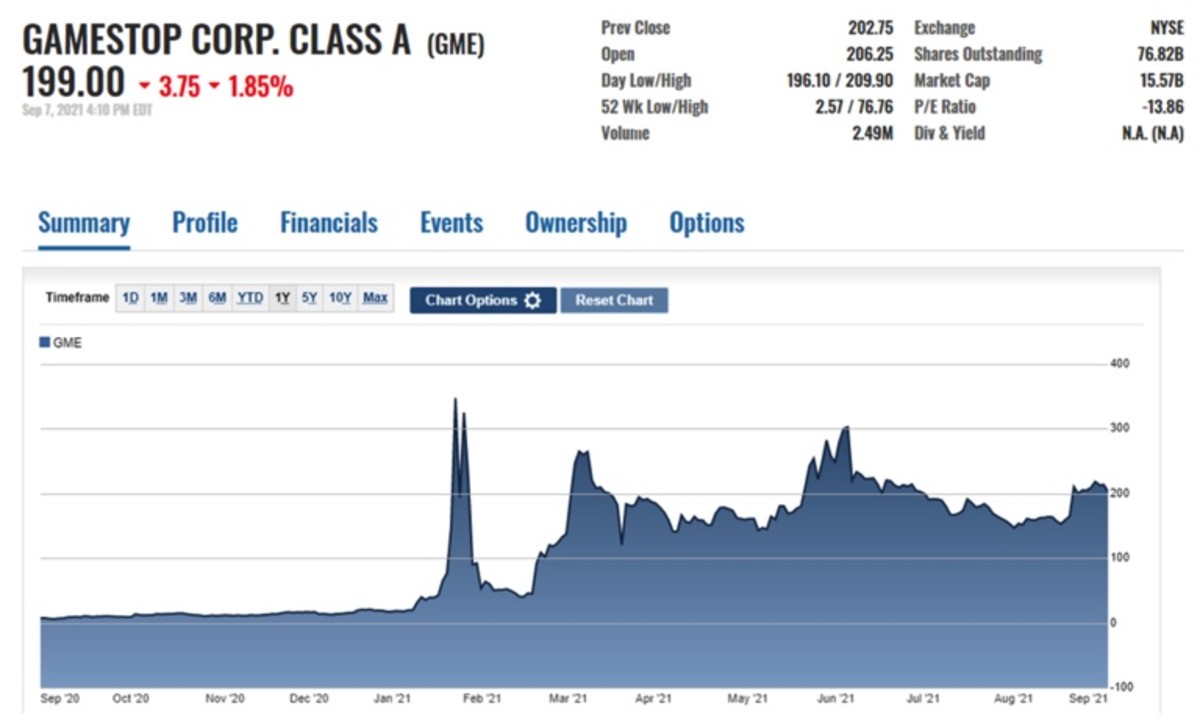Set timeframe to 1M

[158, 298]
